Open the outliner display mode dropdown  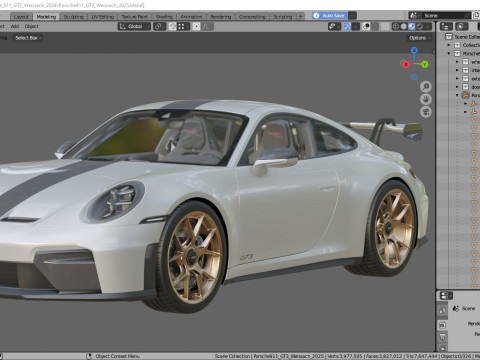[461, 26]
